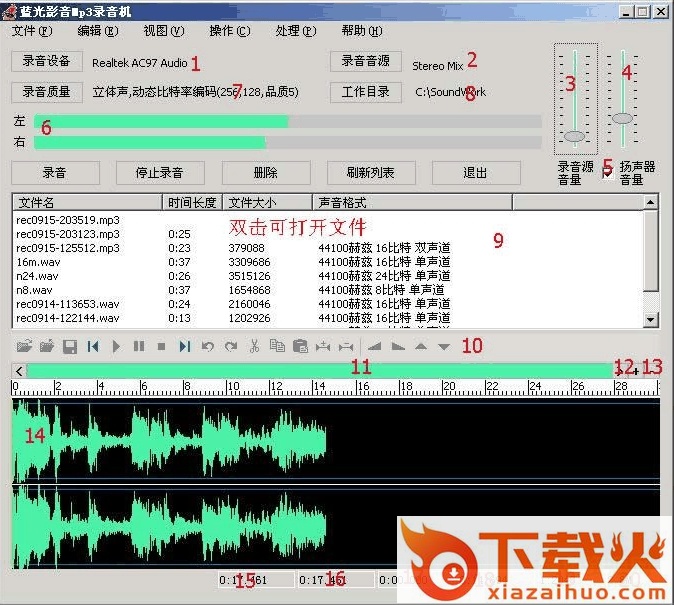Click the 录音 record button
This screenshot has width=674, height=605.
55,172
